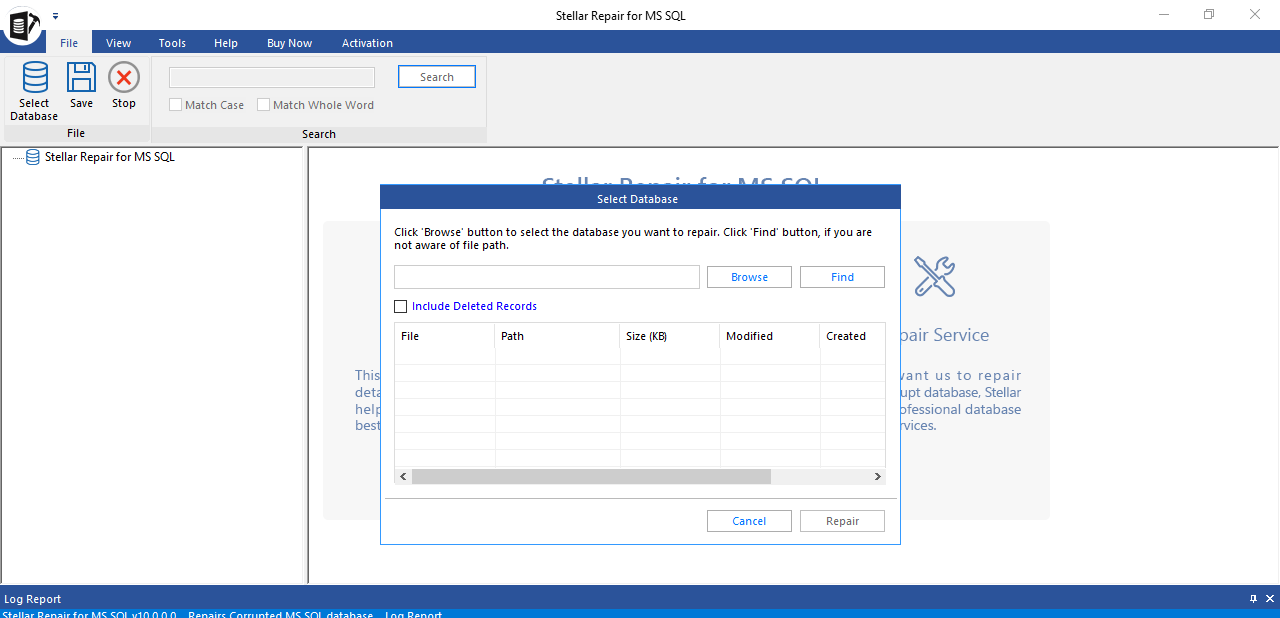This screenshot has width=1280, height=618.
Task: Restore down the application window
Action: pyautogui.click(x=1208, y=14)
